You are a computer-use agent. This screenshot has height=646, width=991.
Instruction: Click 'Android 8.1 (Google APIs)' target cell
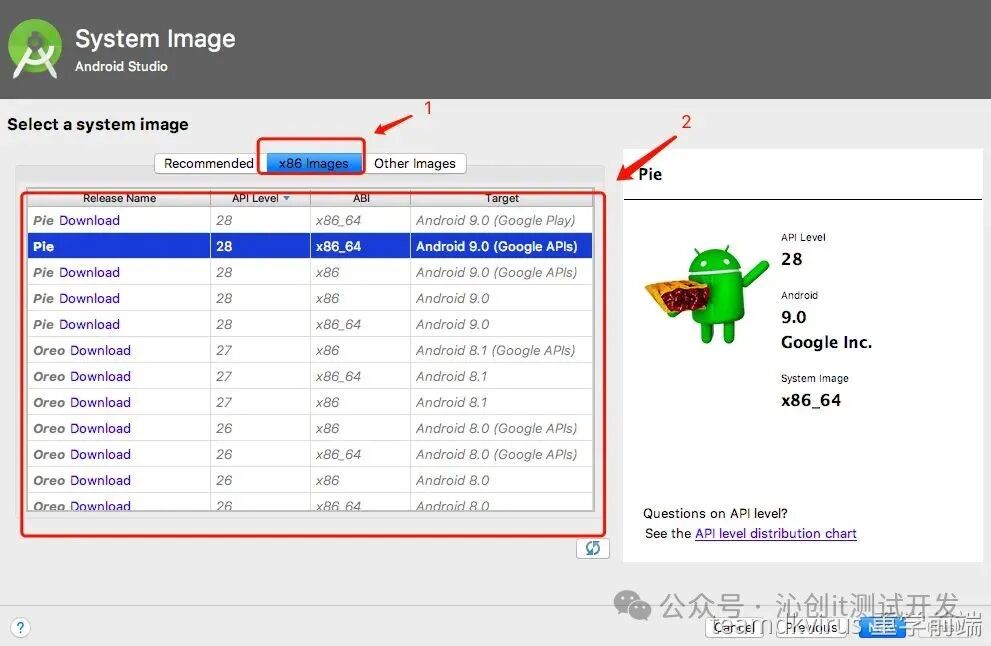point(501,350)
